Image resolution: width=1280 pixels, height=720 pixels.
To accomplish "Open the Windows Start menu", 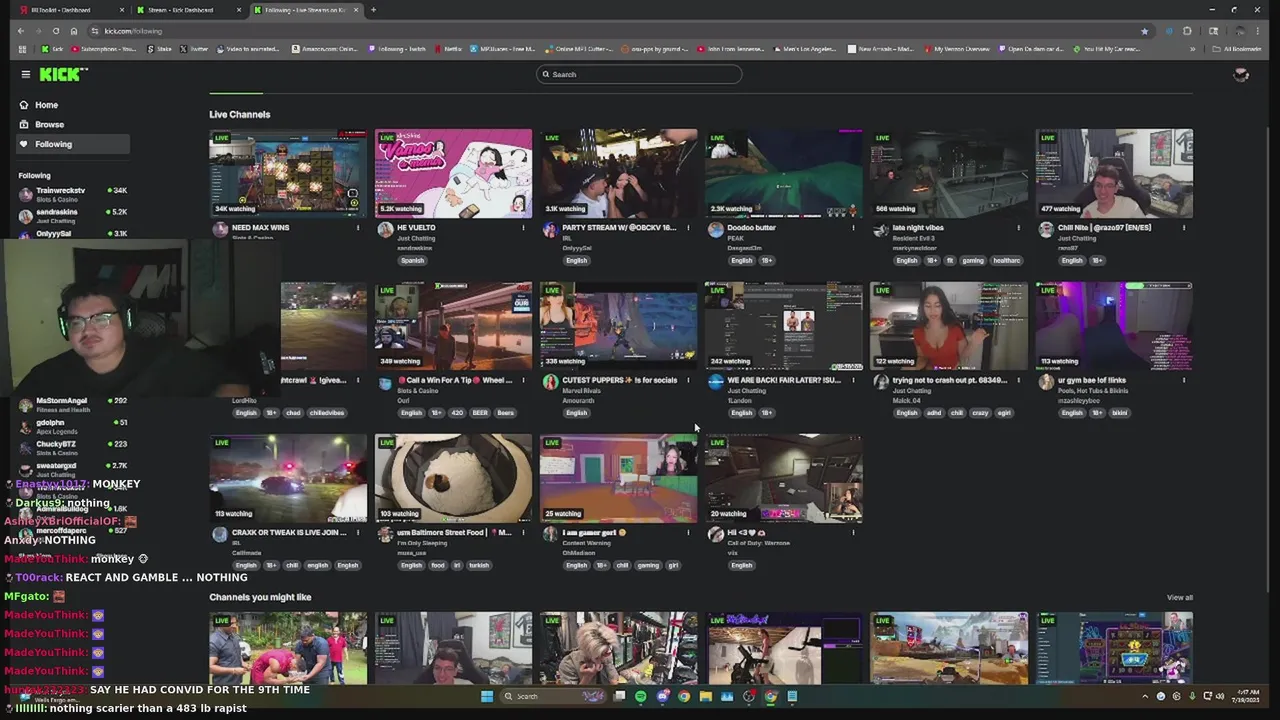I will pos(487,696).
